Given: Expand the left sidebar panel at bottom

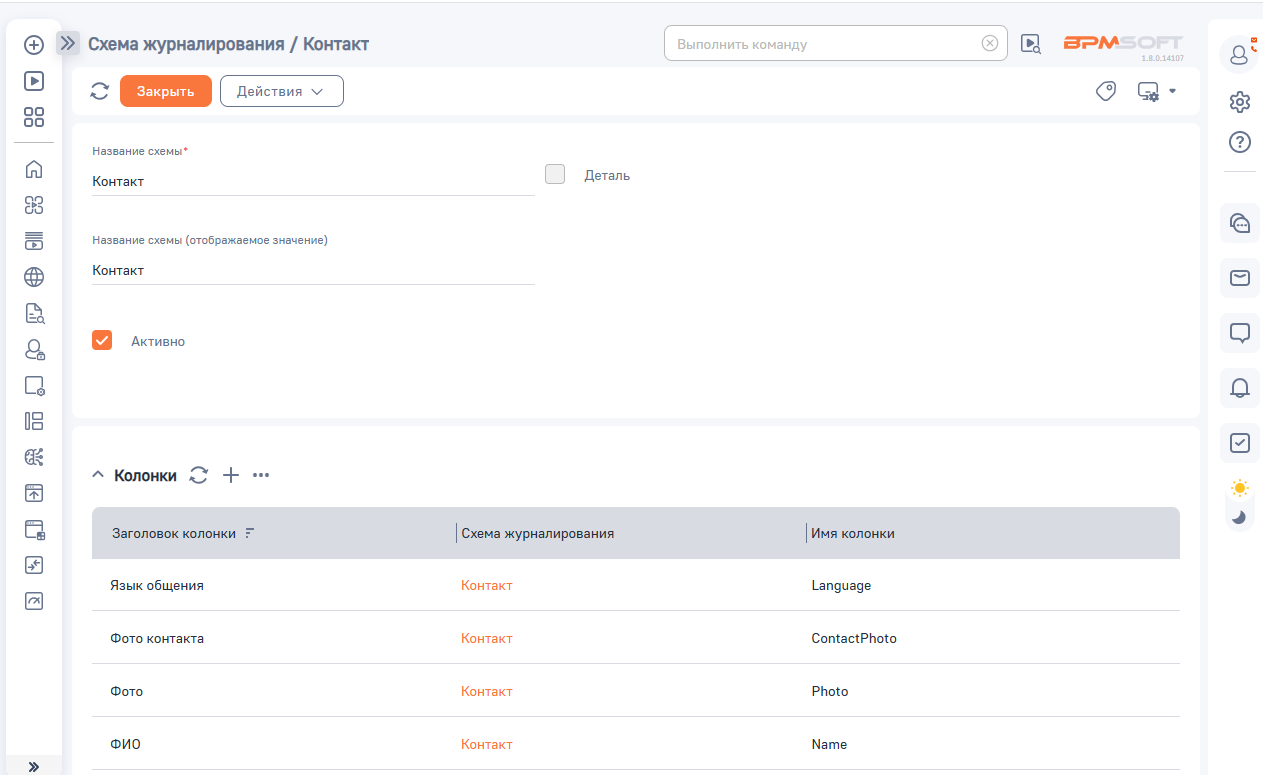Looking at the screenshot, I should click(x=34, y=766).
